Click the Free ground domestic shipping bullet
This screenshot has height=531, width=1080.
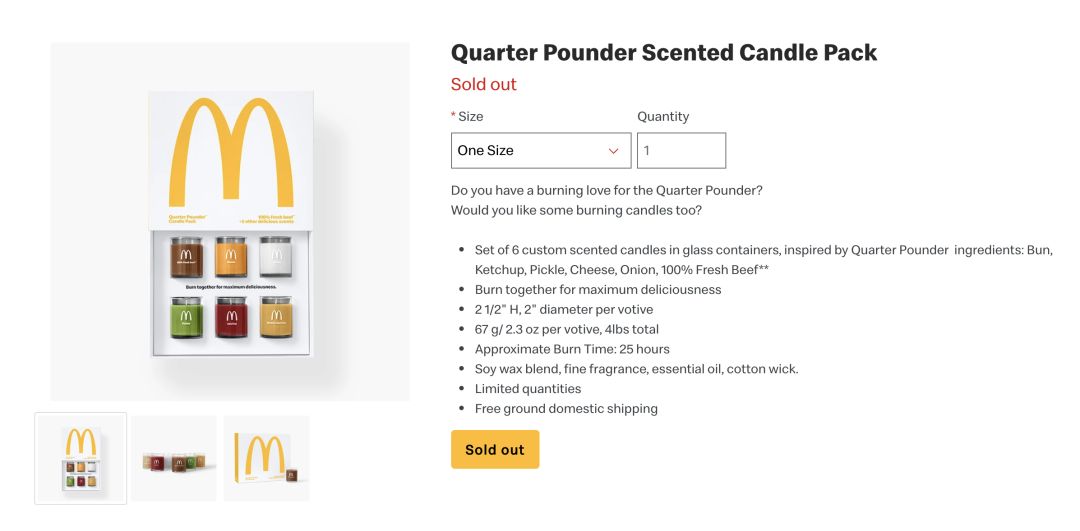pos(566,408)
